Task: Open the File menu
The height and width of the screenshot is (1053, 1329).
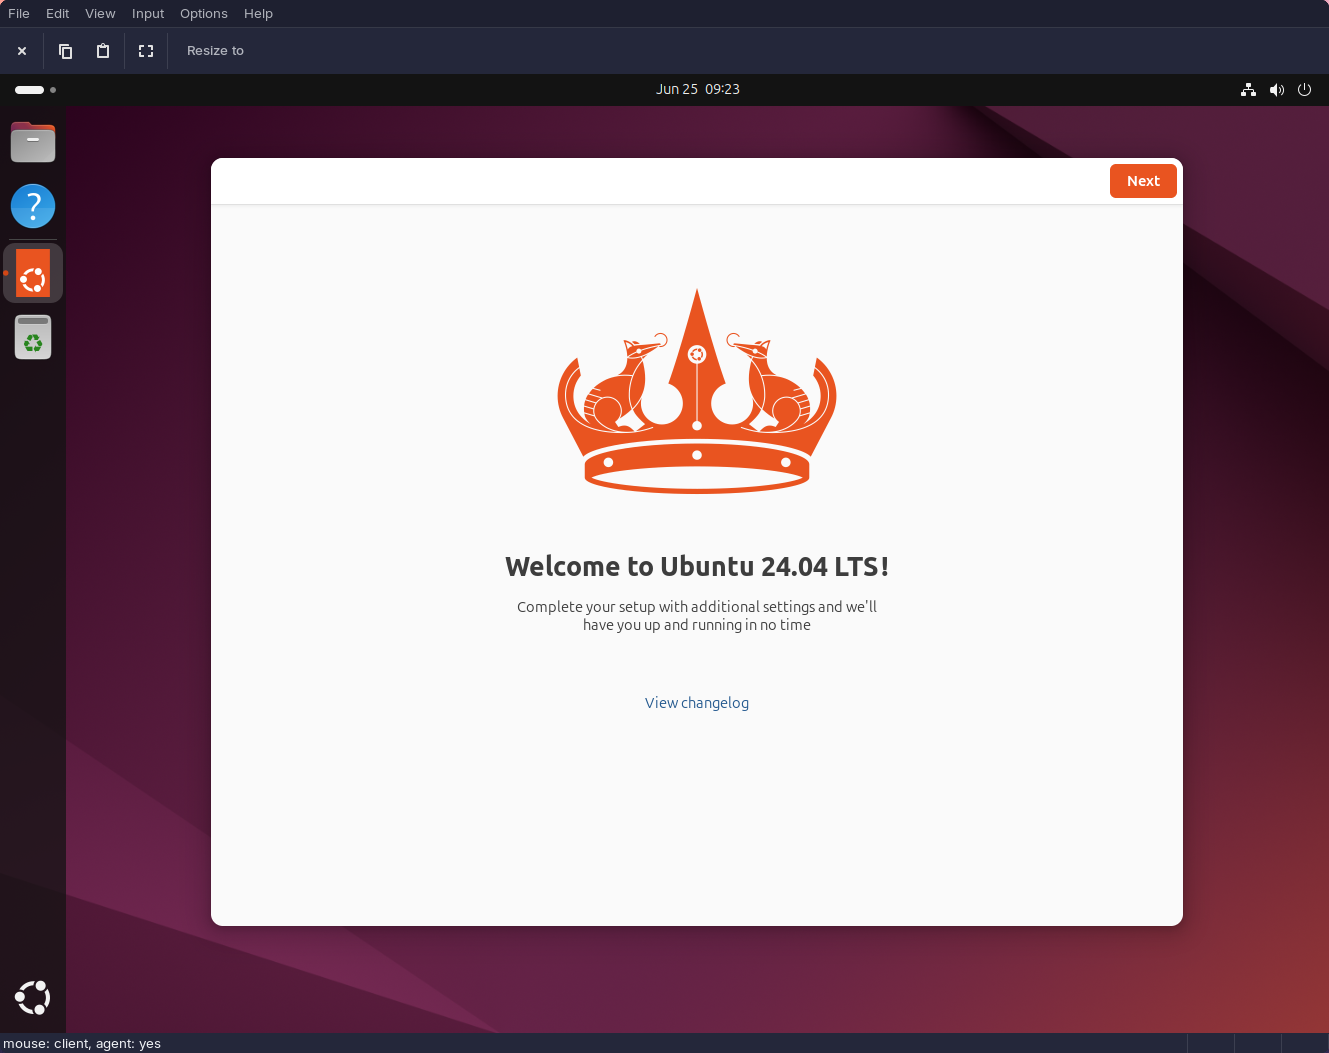Action: point(19,14)
